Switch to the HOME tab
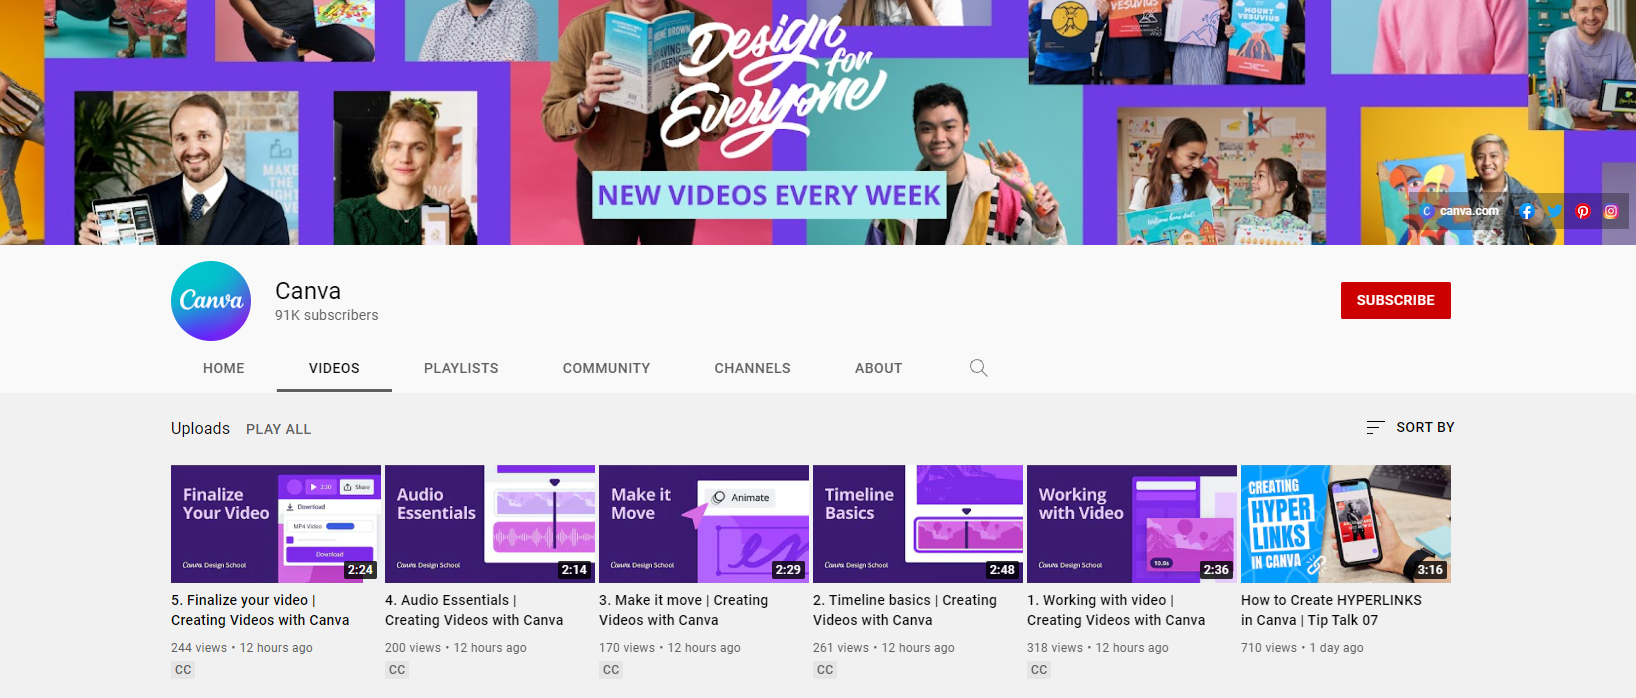Screen dimensions: 1636x698 (x=224, y=368)
